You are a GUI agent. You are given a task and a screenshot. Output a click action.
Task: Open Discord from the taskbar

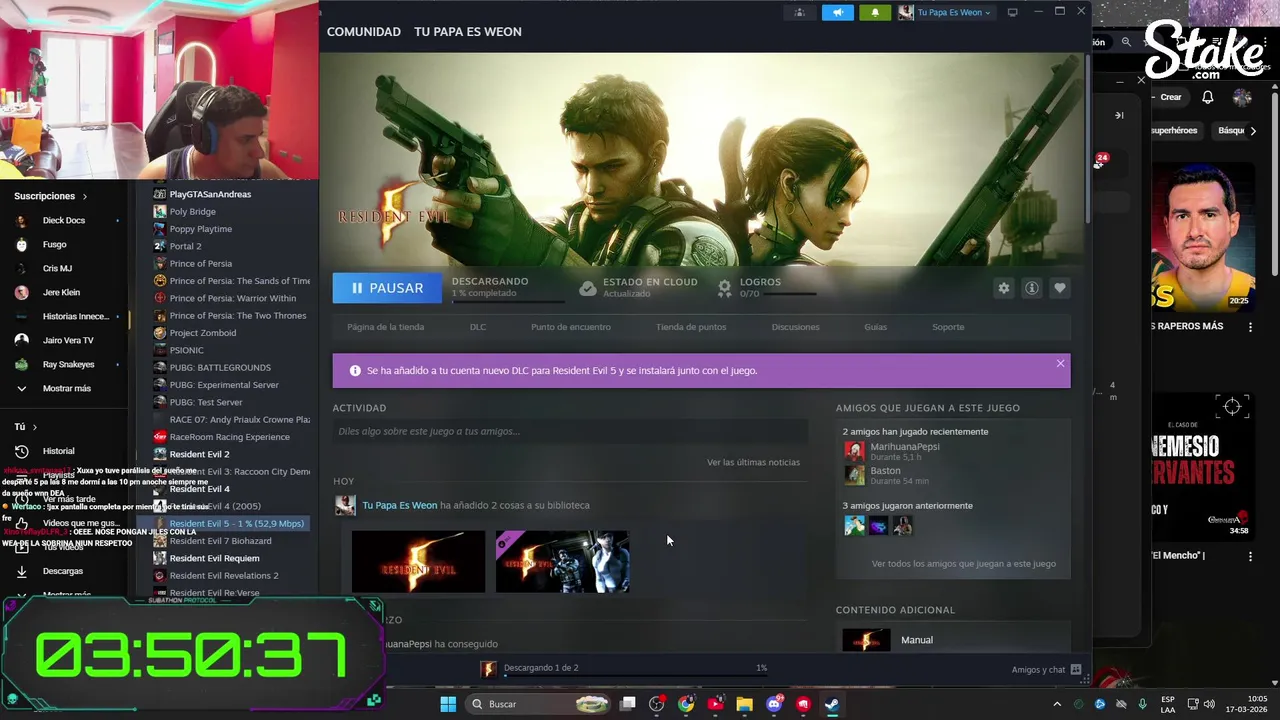coord(774,704)
